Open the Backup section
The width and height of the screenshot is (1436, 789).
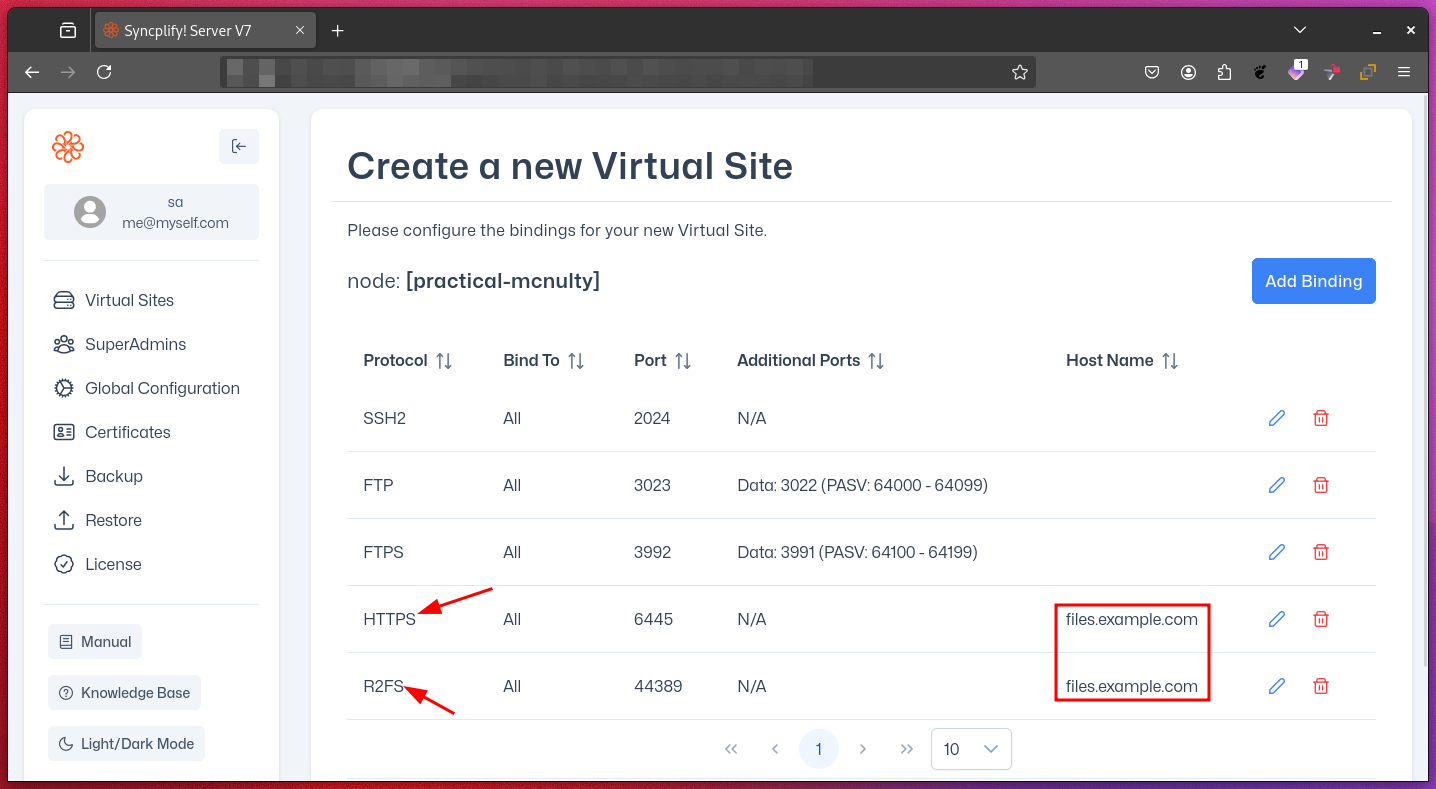coord(113,476)
